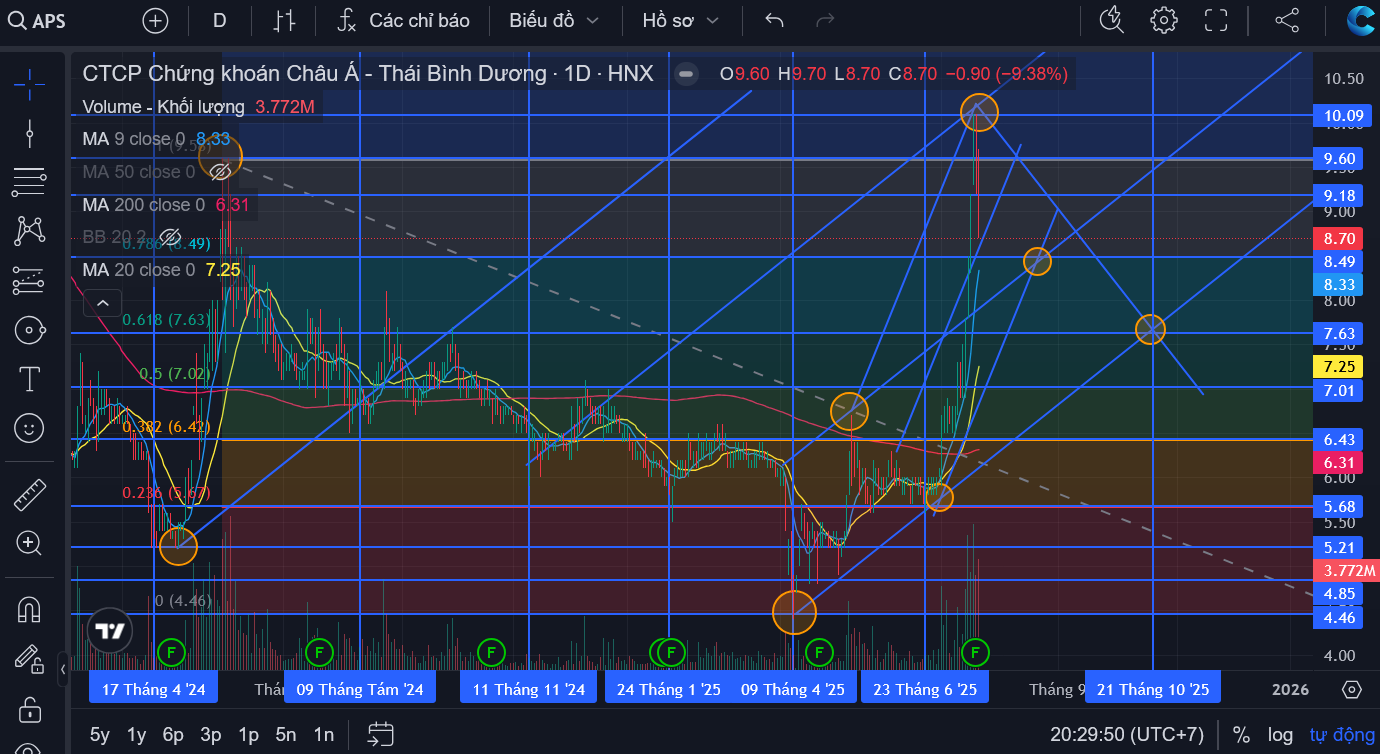The image size is (1380, 754).
Task: Open the Các chỉ báo indicators dialog
Action: click(x=403, y=20)
